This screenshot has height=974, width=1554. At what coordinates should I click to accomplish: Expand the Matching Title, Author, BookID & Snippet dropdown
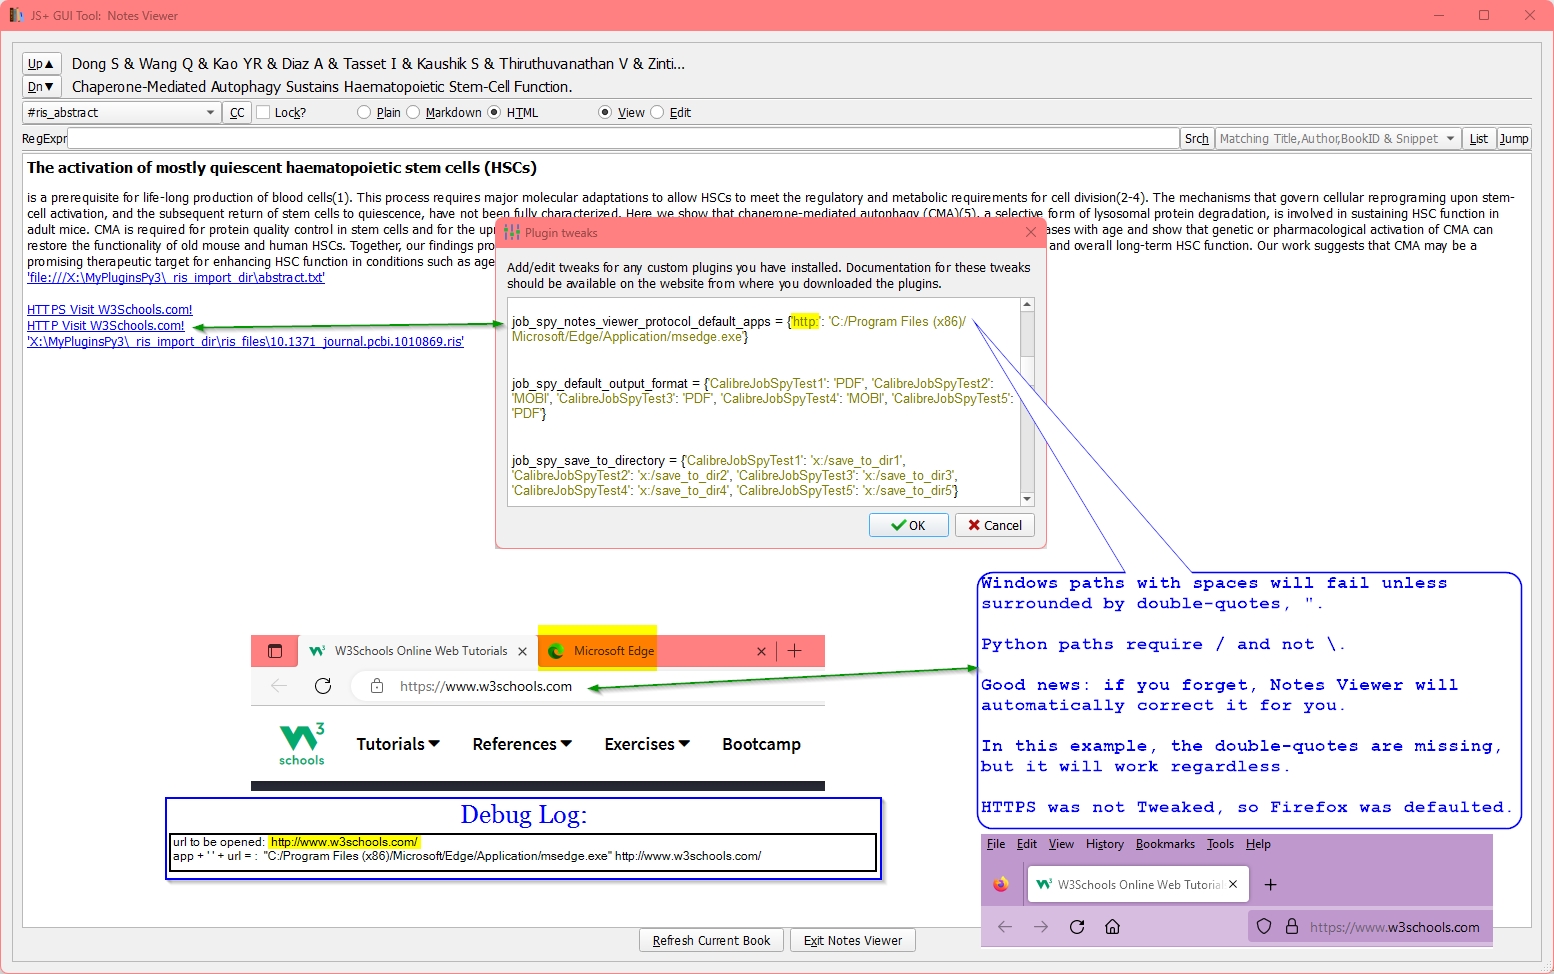[1338, 138]
